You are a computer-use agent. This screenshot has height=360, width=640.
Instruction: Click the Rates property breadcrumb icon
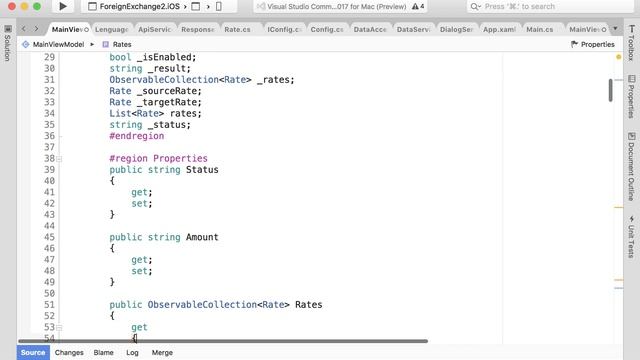pyautogui.click(x=106, y=44)
